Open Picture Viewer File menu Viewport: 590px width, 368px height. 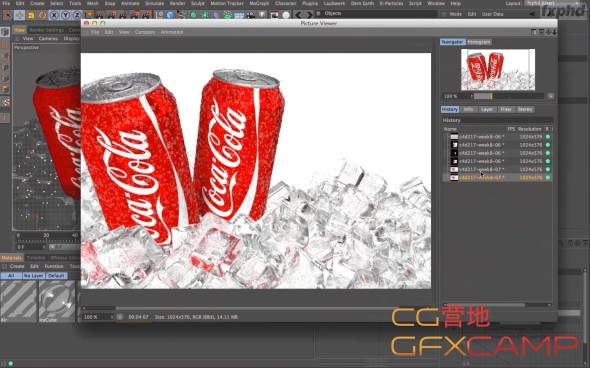click(95, 32)
